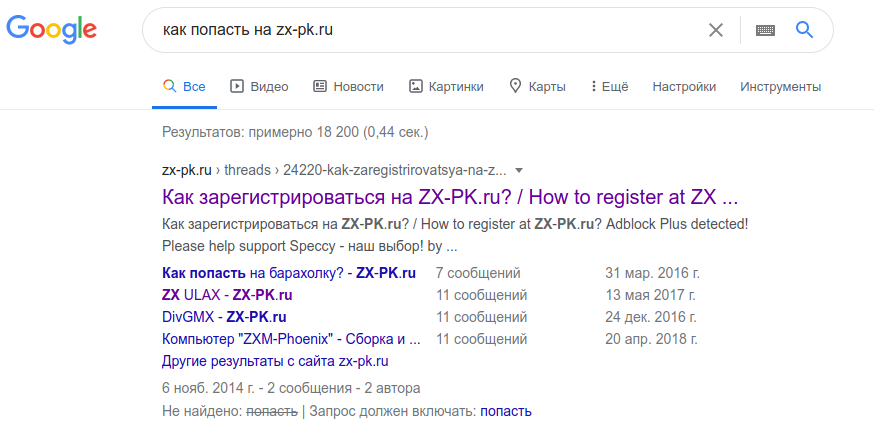Show other results from zx-pk.ru
This screenshot has height=428, width=874.
pos(275,361)
